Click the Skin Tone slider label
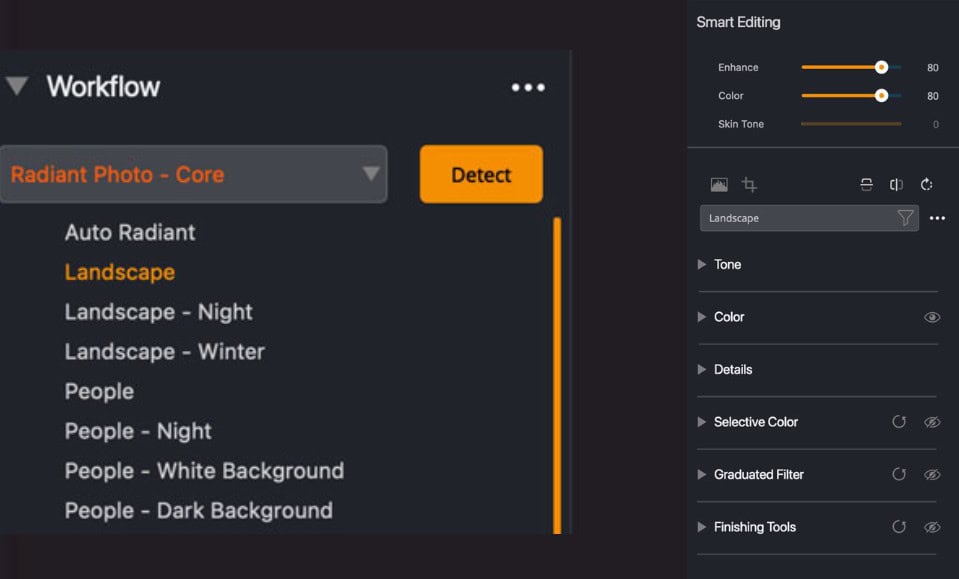 [x=741, y=124]
